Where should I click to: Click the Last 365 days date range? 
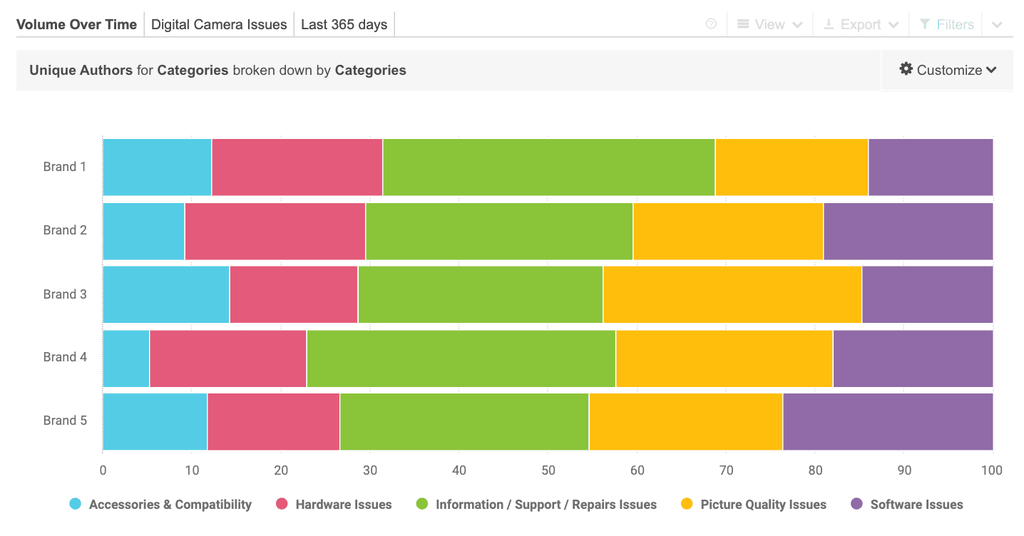click(x=344, y=24)
